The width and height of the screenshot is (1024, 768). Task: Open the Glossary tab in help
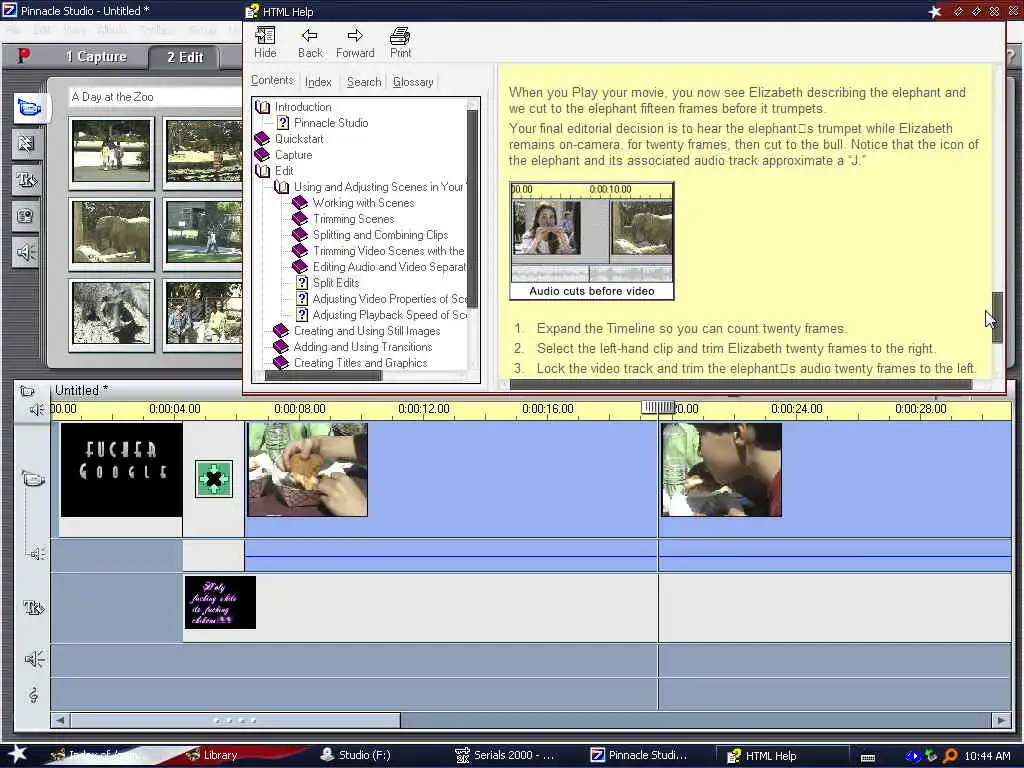click(x=413, y=82)
